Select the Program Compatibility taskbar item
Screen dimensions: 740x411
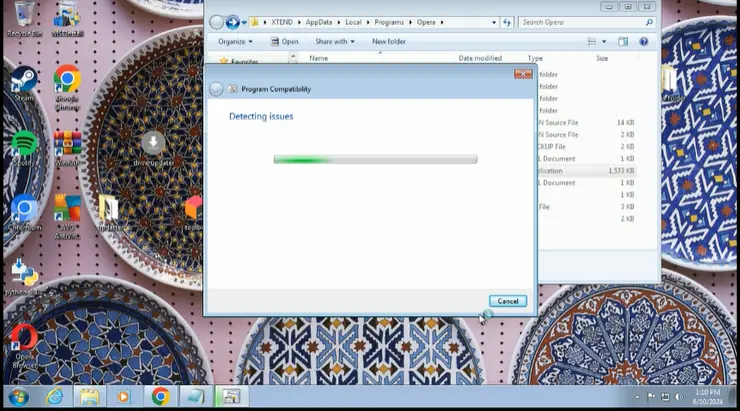[x=231, y=397]
